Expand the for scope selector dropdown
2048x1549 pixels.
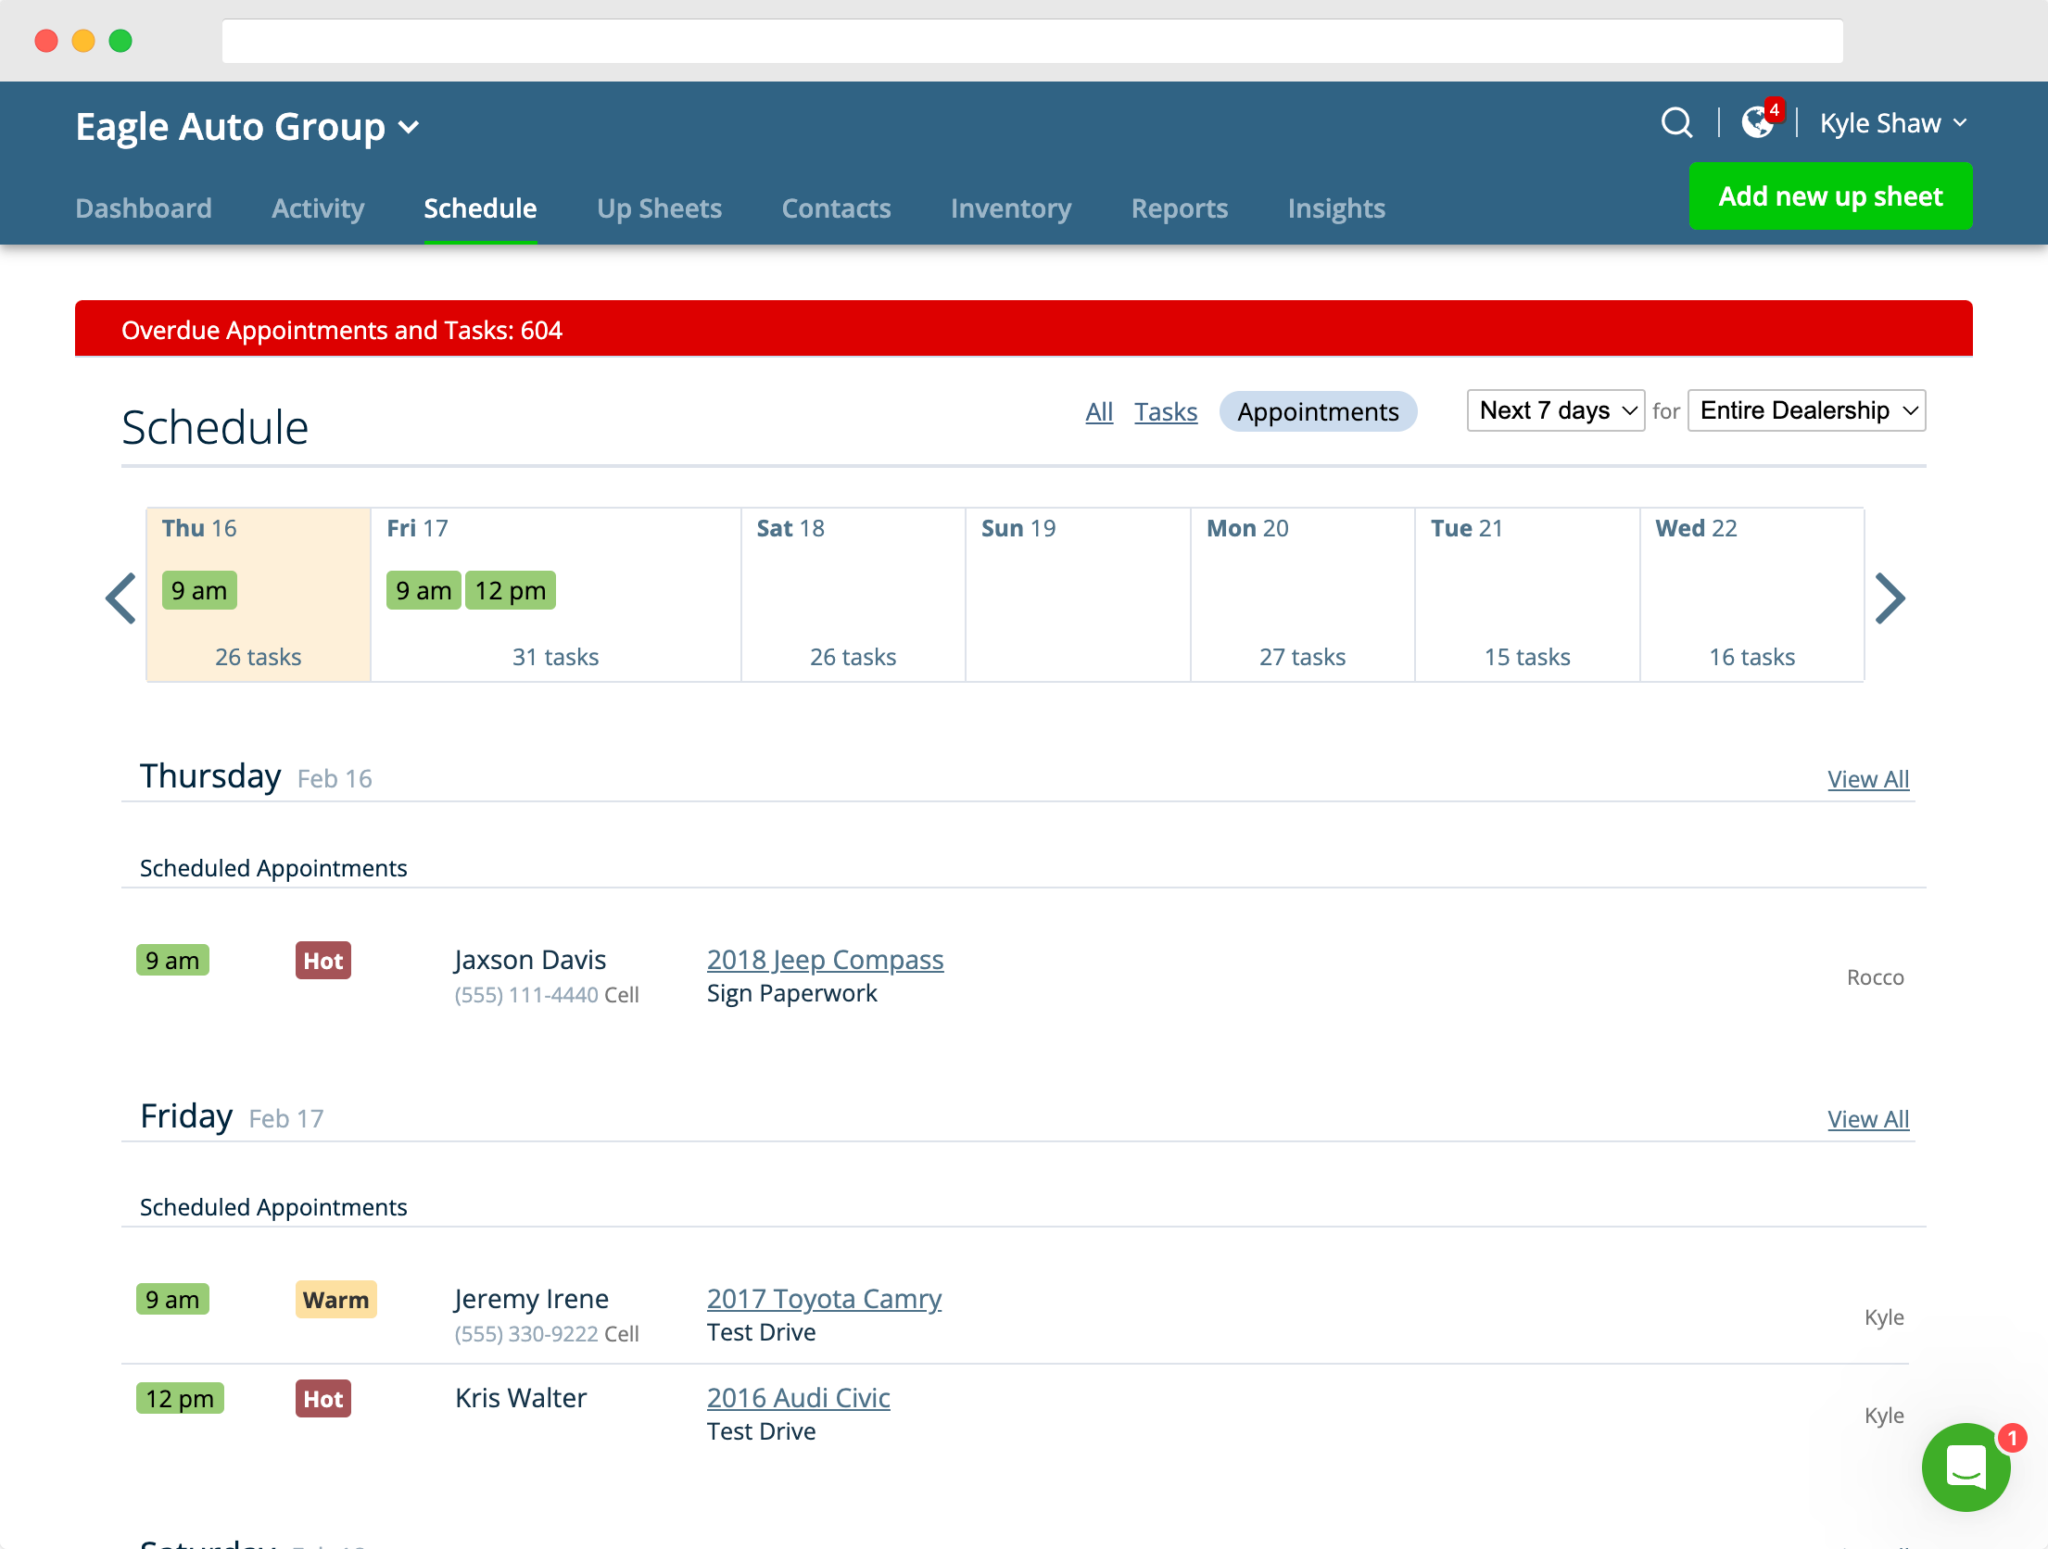click(x=1807, y=412)
